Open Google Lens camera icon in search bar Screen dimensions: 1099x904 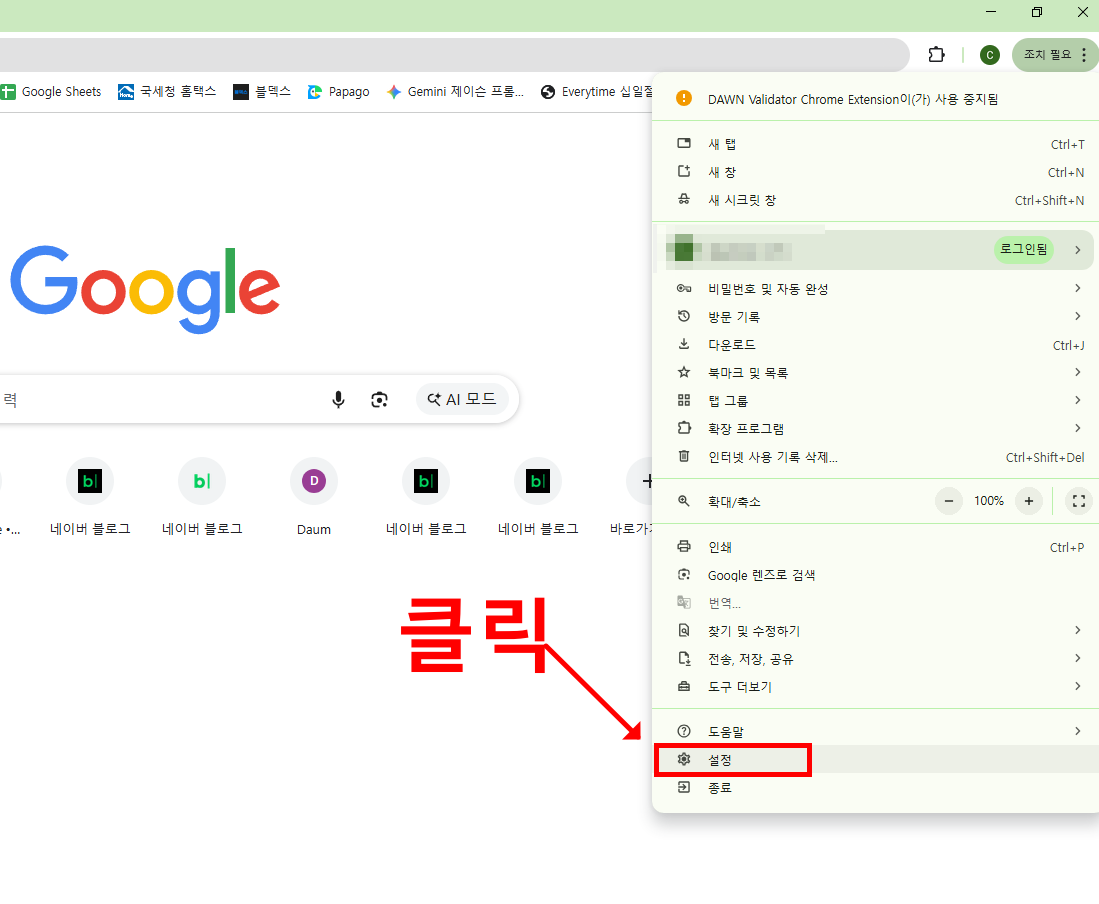click(380, 398)
